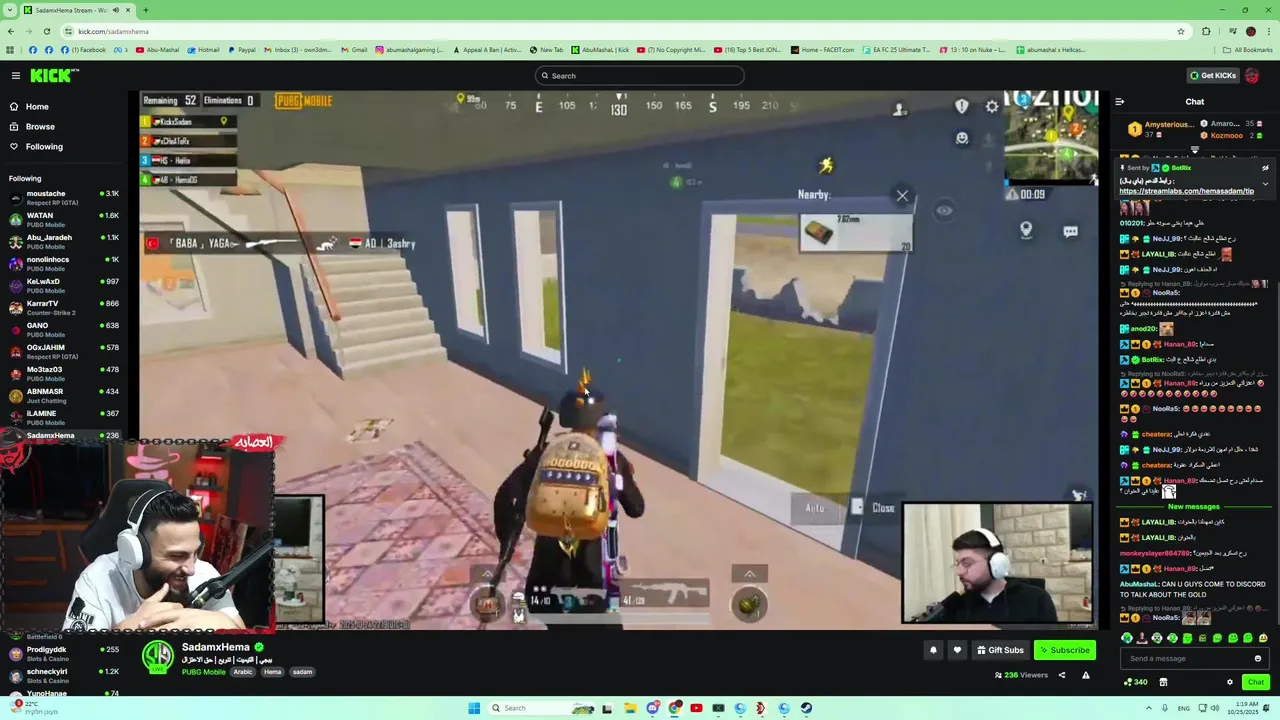Open WATAN channel in Following list
This screenshot has width=1280, height=720.
pyautogui.click(x=64, y=219)
